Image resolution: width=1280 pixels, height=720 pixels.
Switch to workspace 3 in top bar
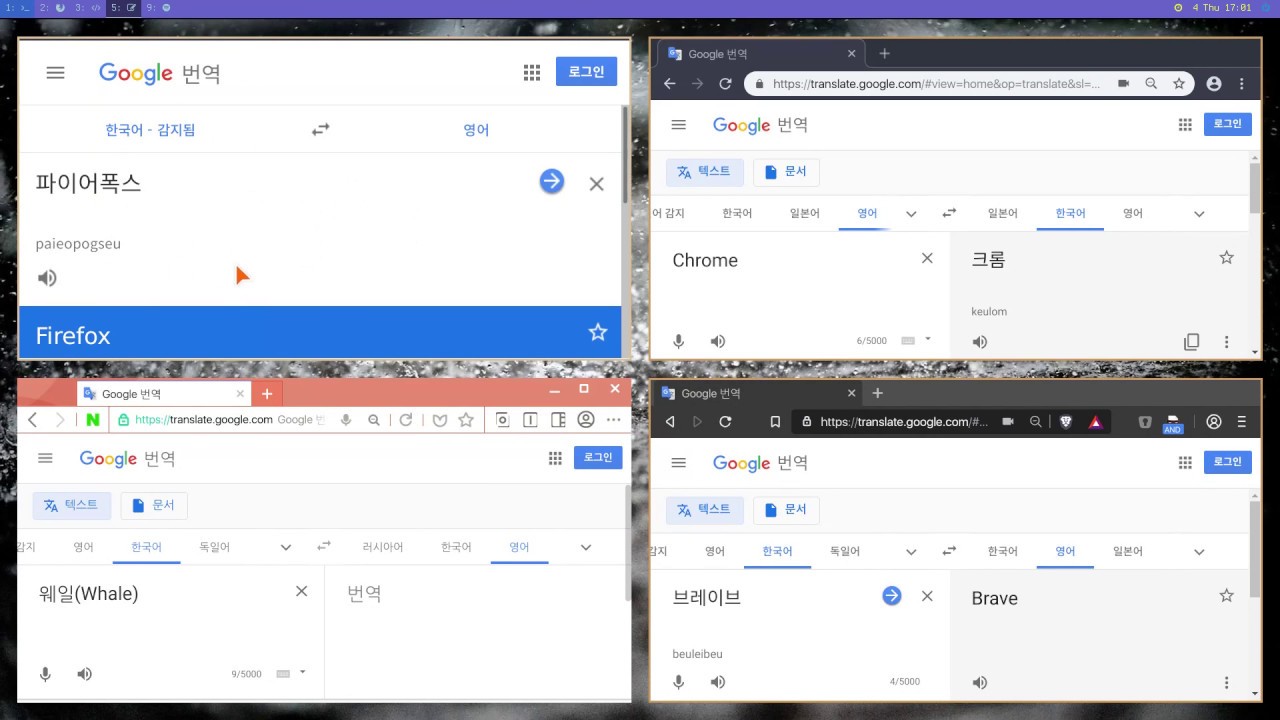point(88,7)
